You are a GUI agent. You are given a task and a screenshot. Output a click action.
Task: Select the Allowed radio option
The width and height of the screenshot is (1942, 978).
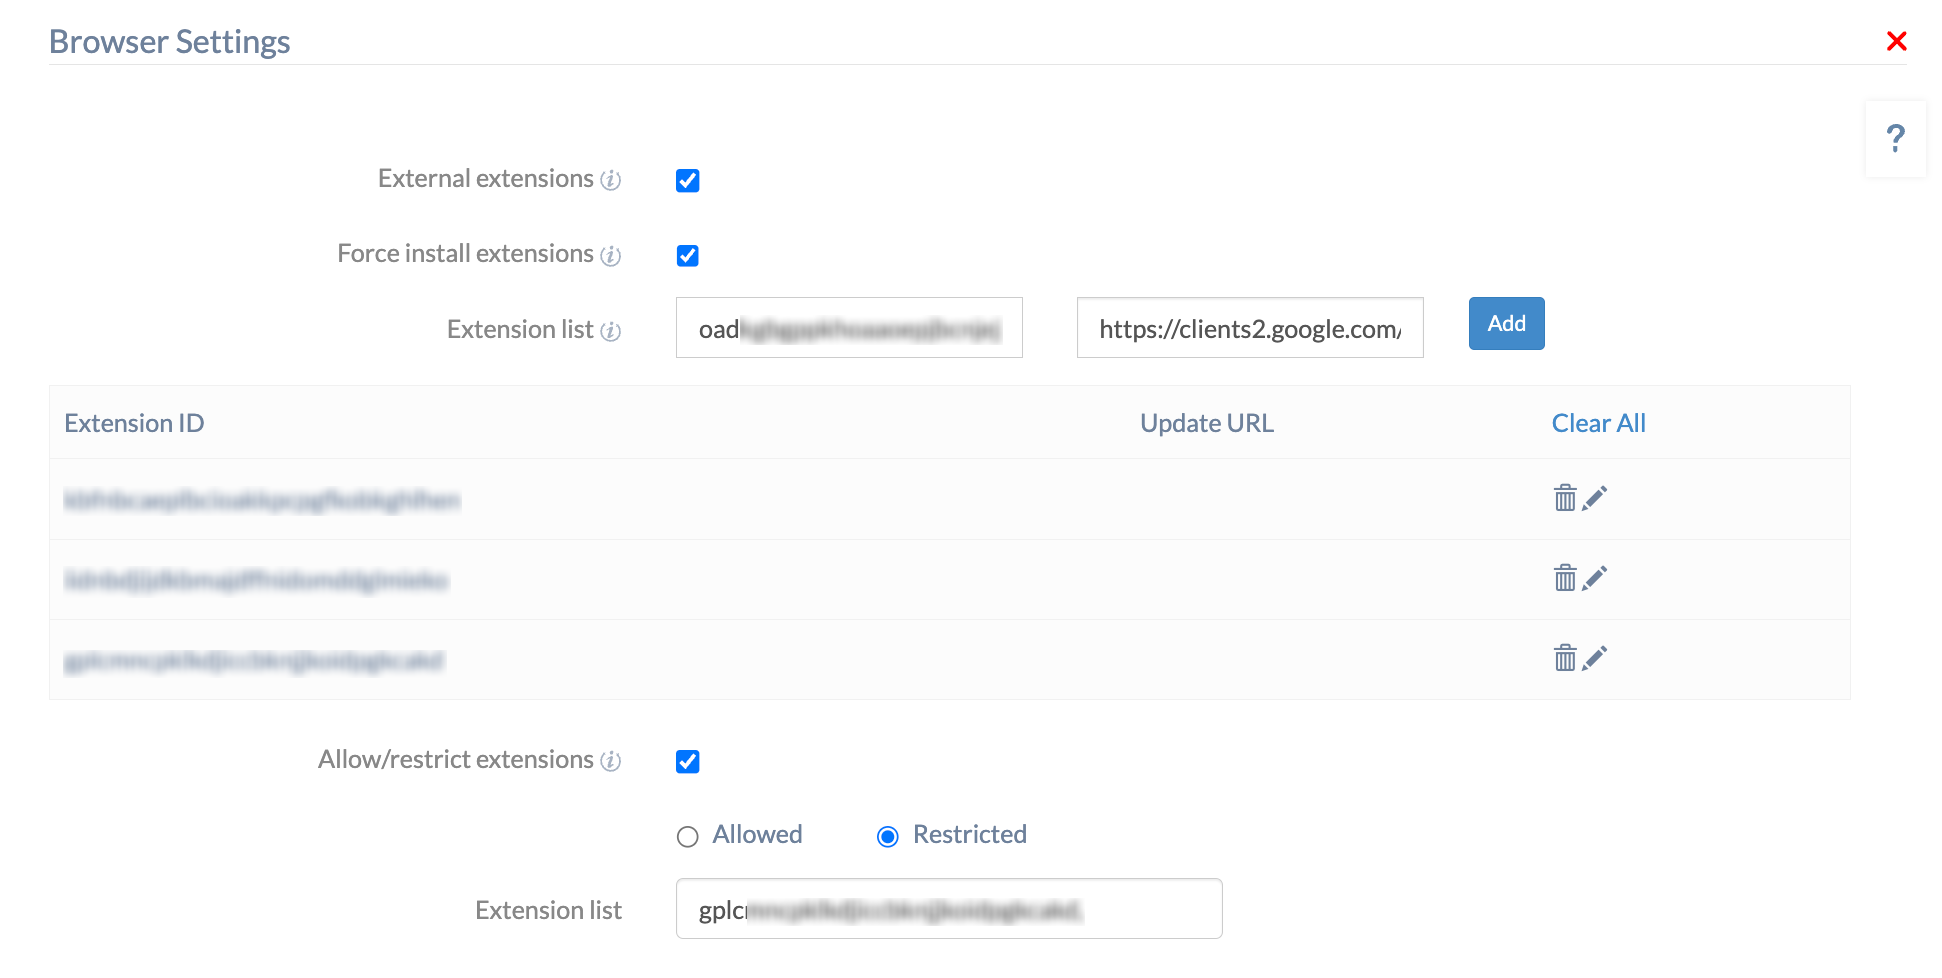[x=688, y=837]
